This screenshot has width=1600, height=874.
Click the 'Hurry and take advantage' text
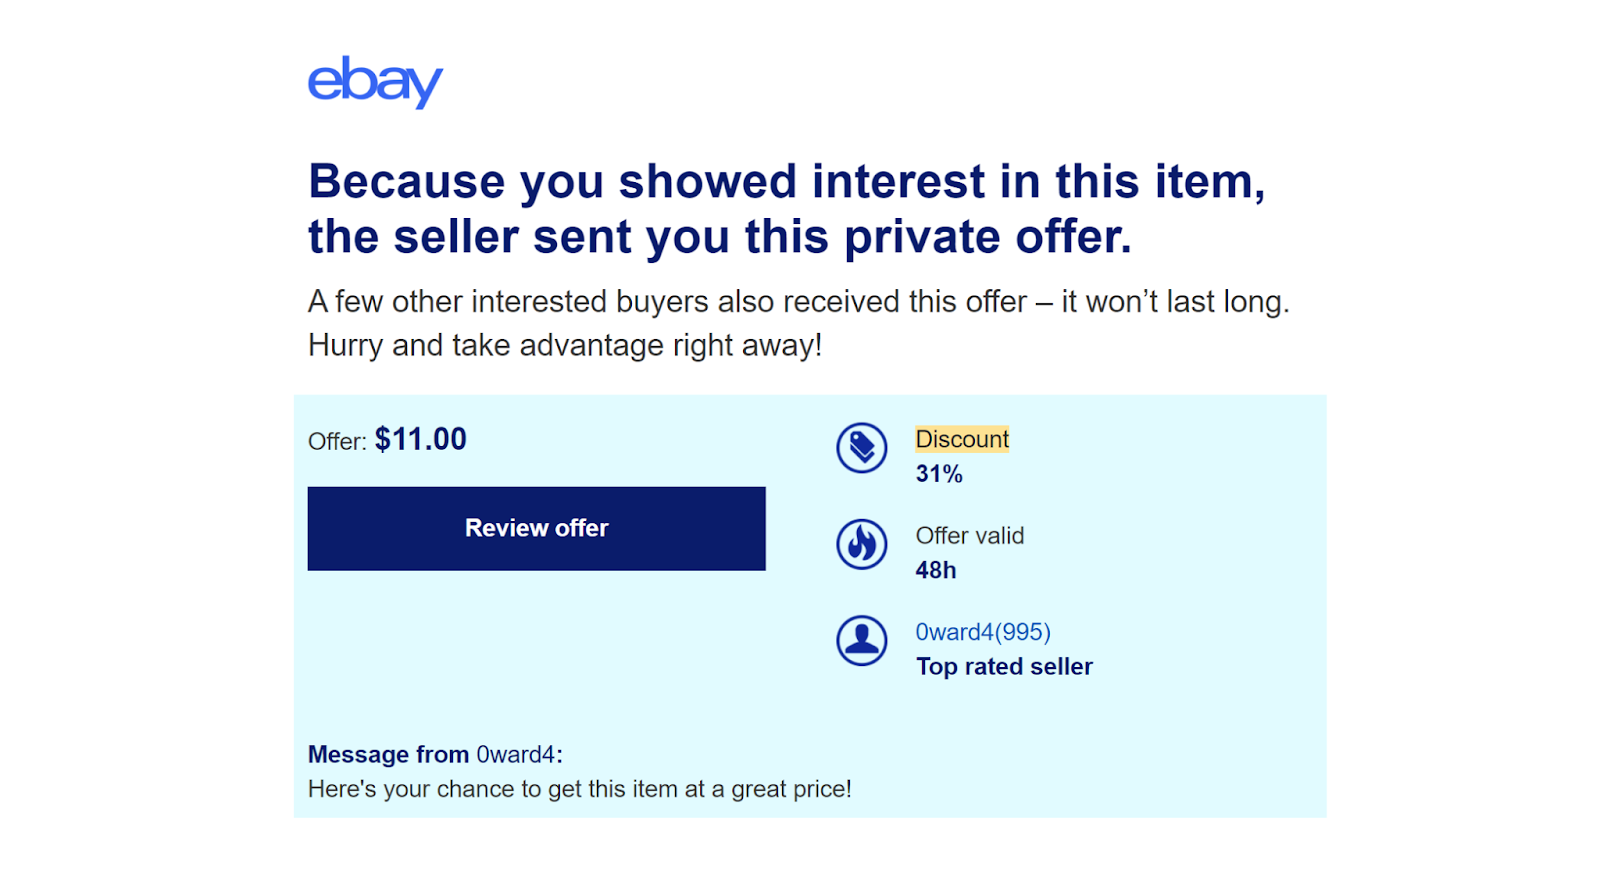click(x=565, y=345)
